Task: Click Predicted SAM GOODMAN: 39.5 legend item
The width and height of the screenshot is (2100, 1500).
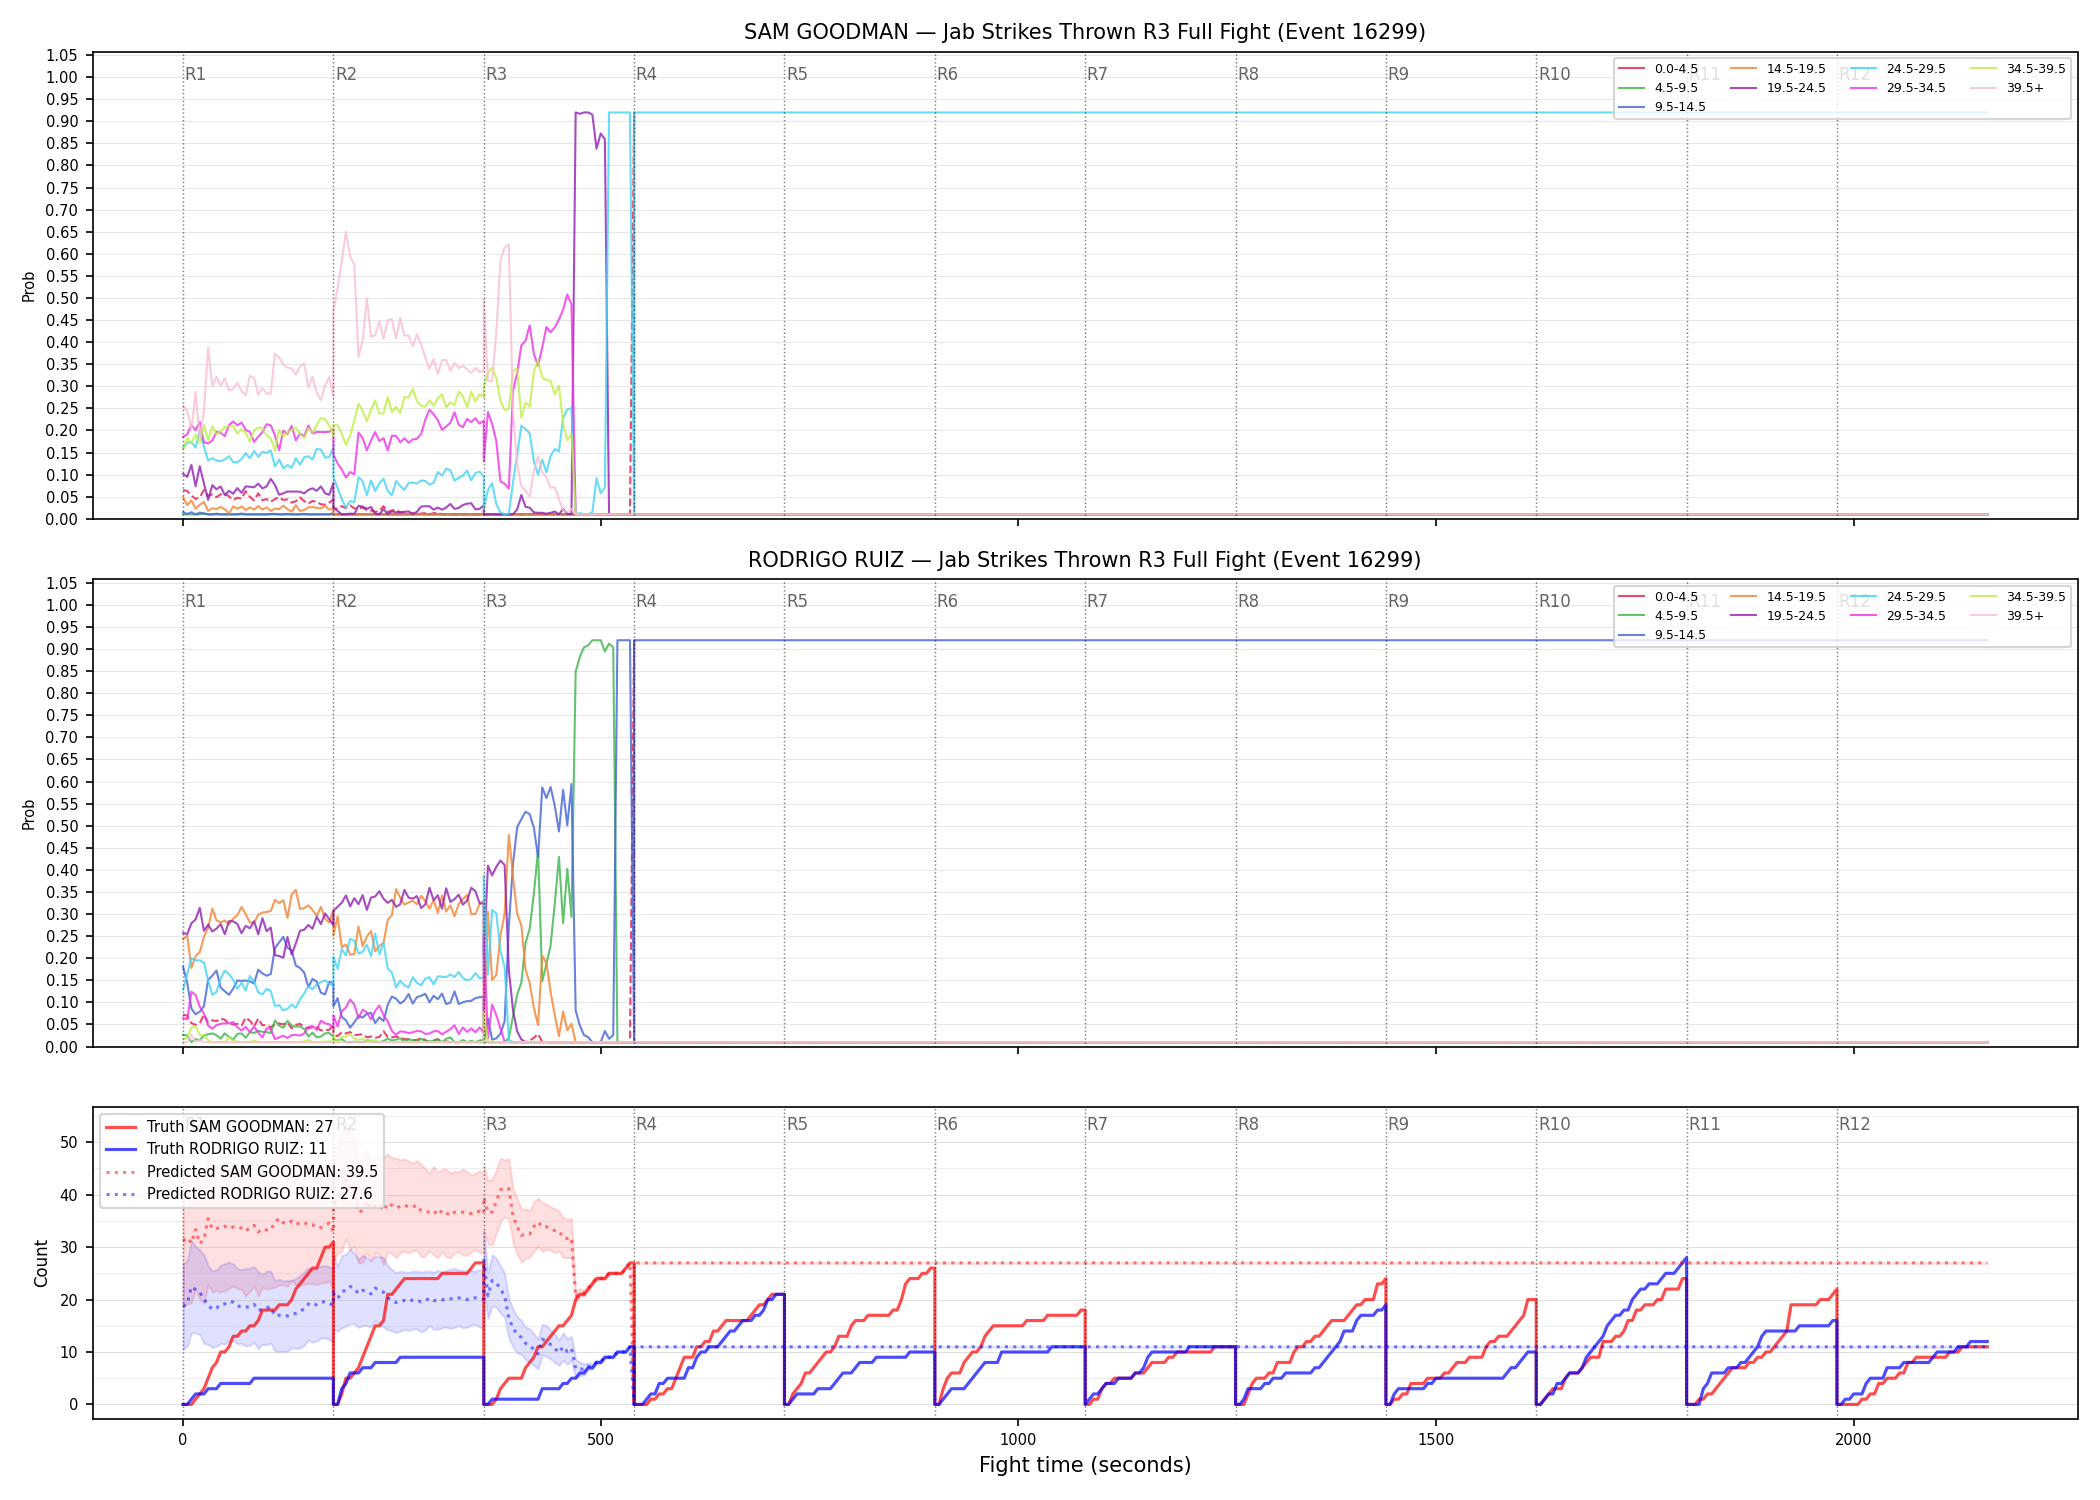Action: pyautogui.click(x=241, y=1172)
